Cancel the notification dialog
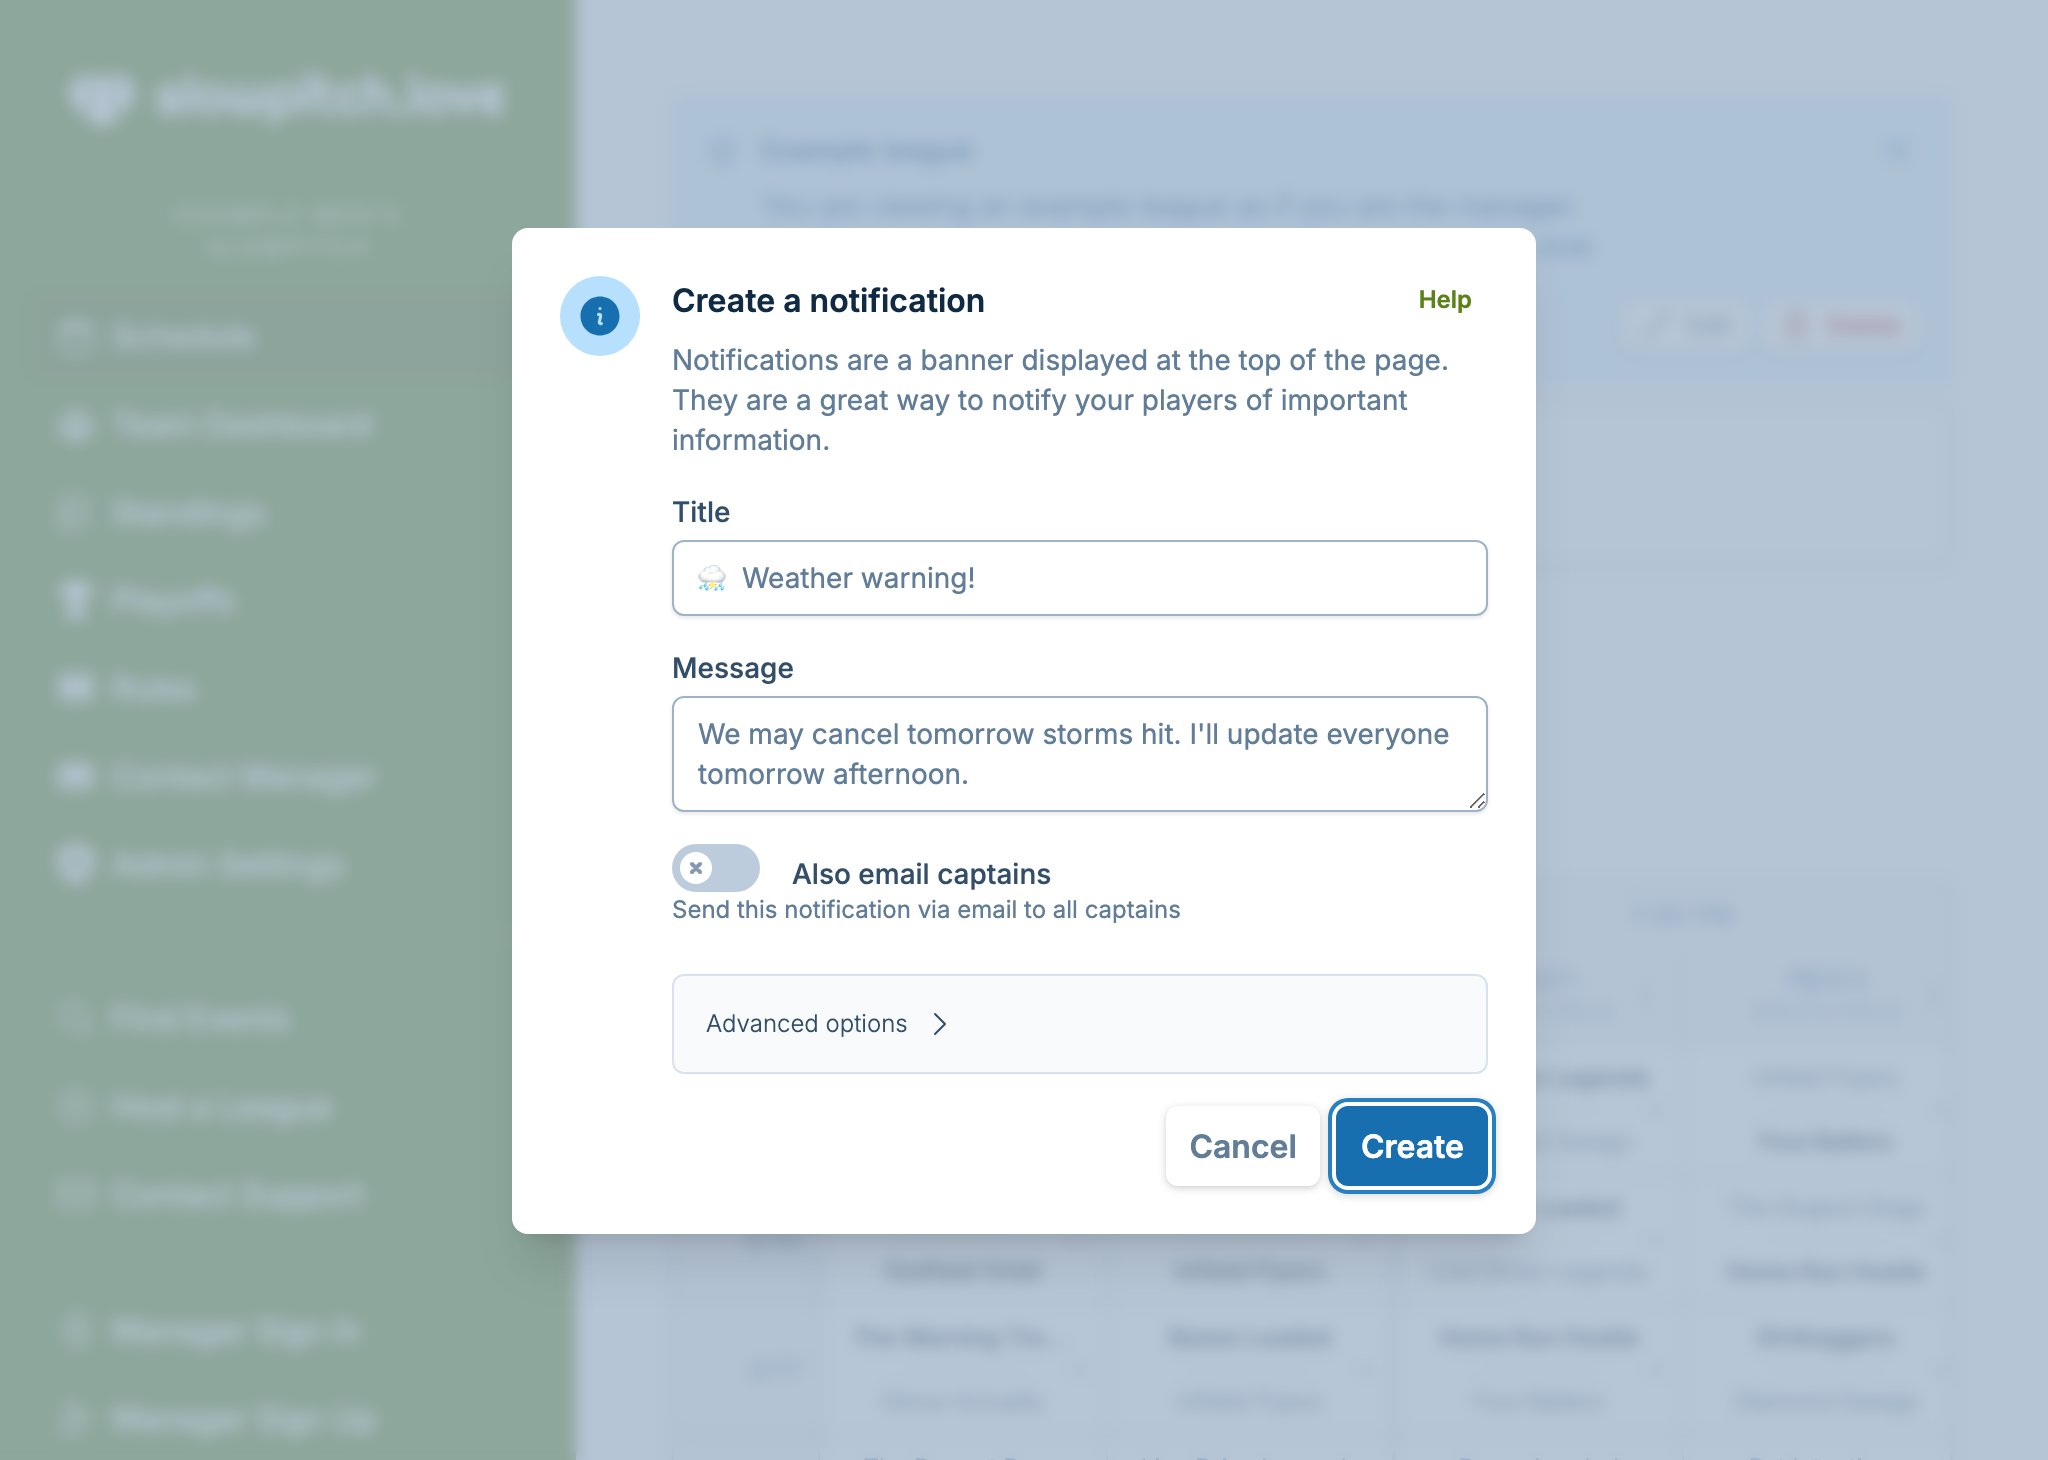 point(1242,1146)
